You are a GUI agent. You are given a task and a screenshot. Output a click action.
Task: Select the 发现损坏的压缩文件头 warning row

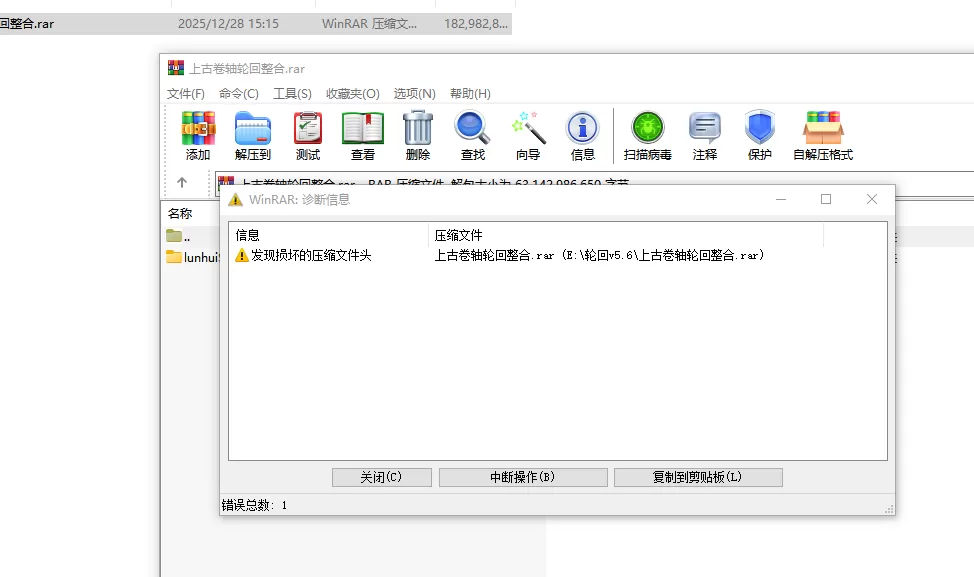pos(310,256)
